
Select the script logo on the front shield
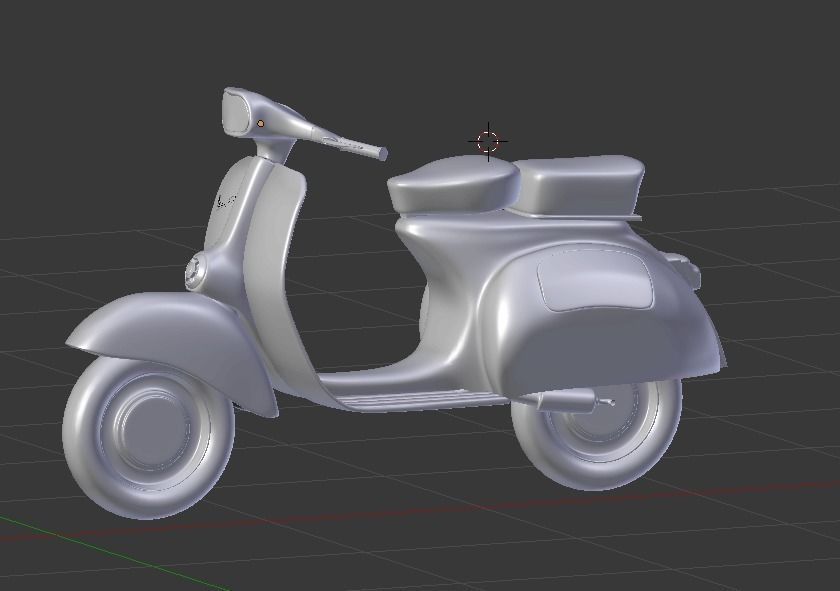coord(227,202)
